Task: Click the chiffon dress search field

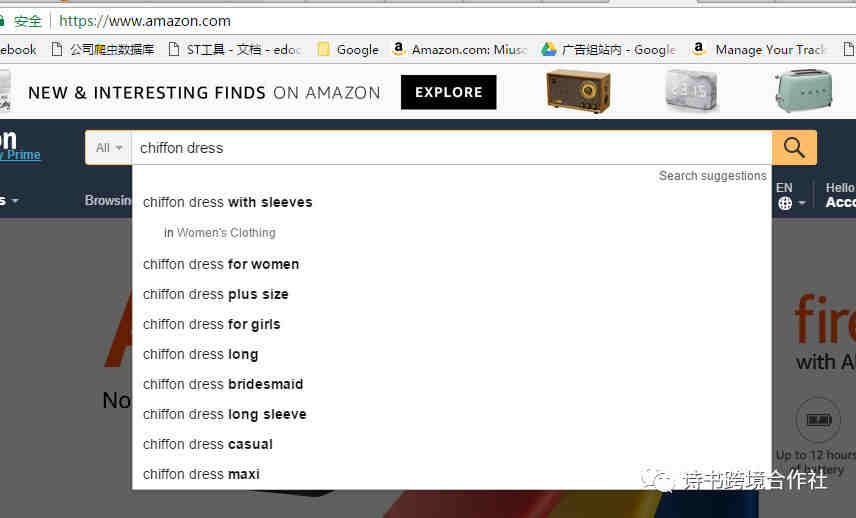Action: click(x=451, y=148)
